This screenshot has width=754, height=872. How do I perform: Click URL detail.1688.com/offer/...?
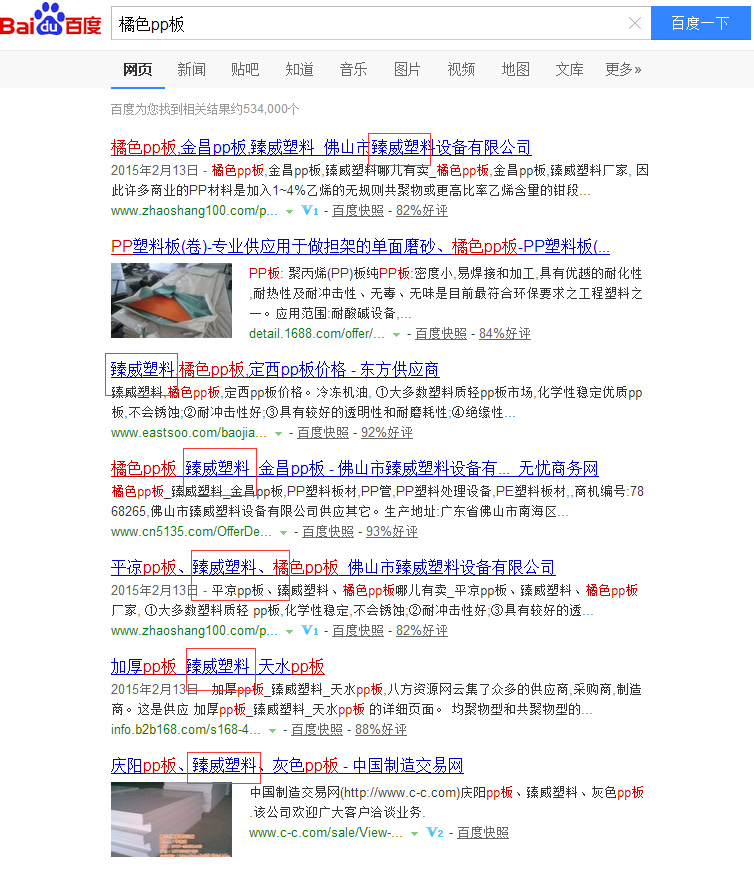tap(317, 334)
